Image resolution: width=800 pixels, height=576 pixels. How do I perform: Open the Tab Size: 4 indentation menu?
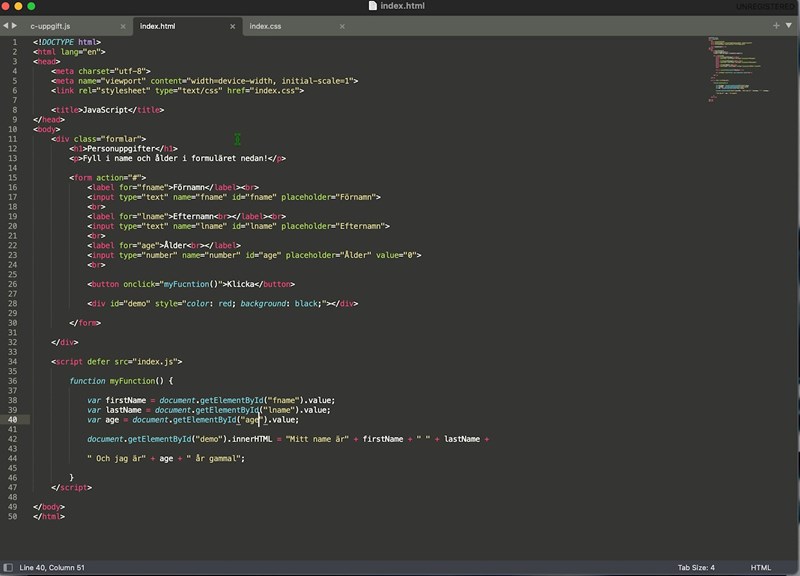[696, 567]
